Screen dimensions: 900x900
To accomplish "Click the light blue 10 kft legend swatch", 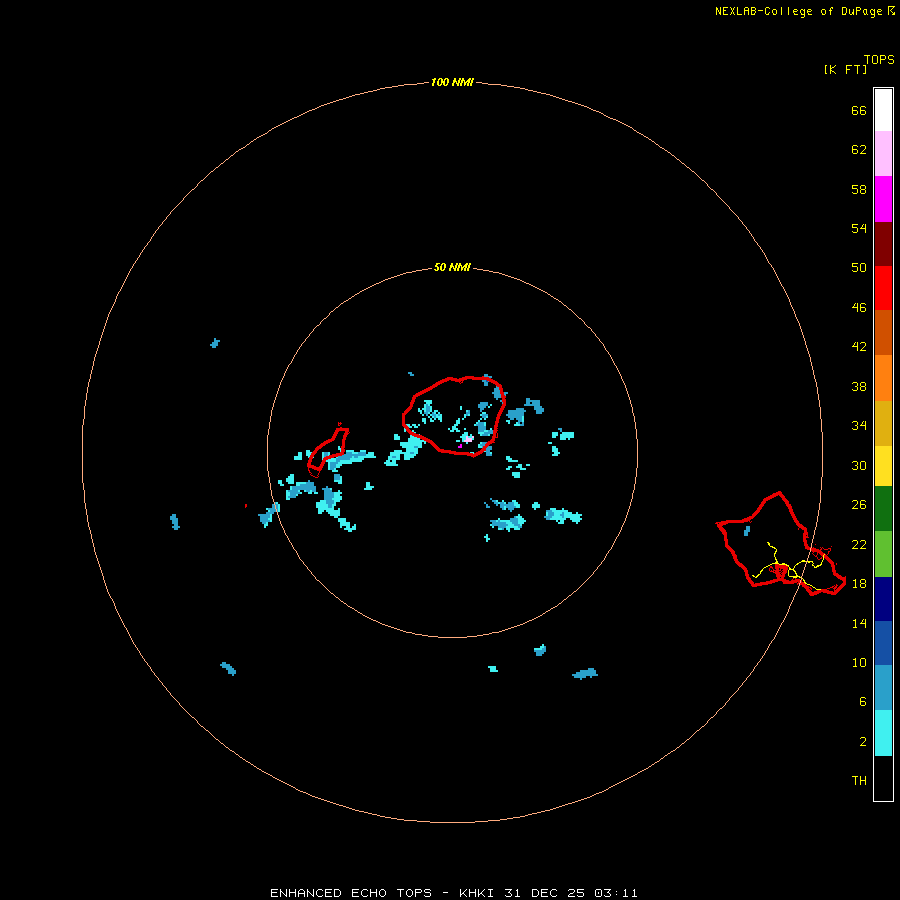I will click(x=883, y=688).
